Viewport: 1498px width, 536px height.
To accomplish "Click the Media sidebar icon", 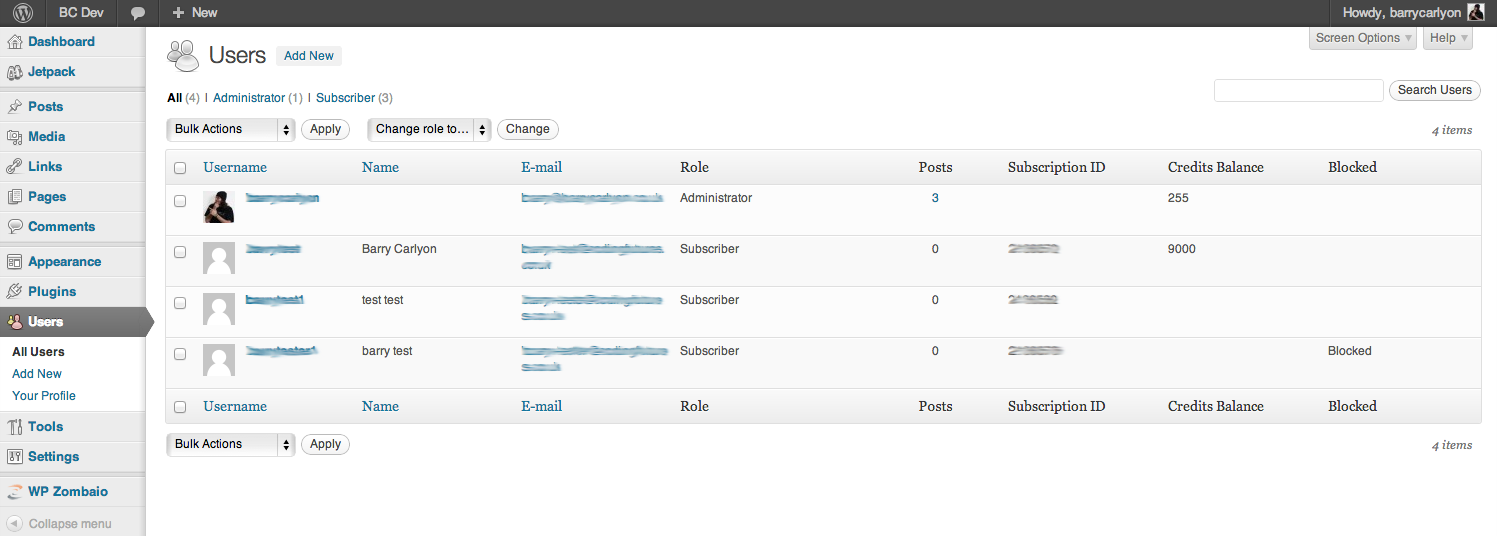I will [14, 137].
